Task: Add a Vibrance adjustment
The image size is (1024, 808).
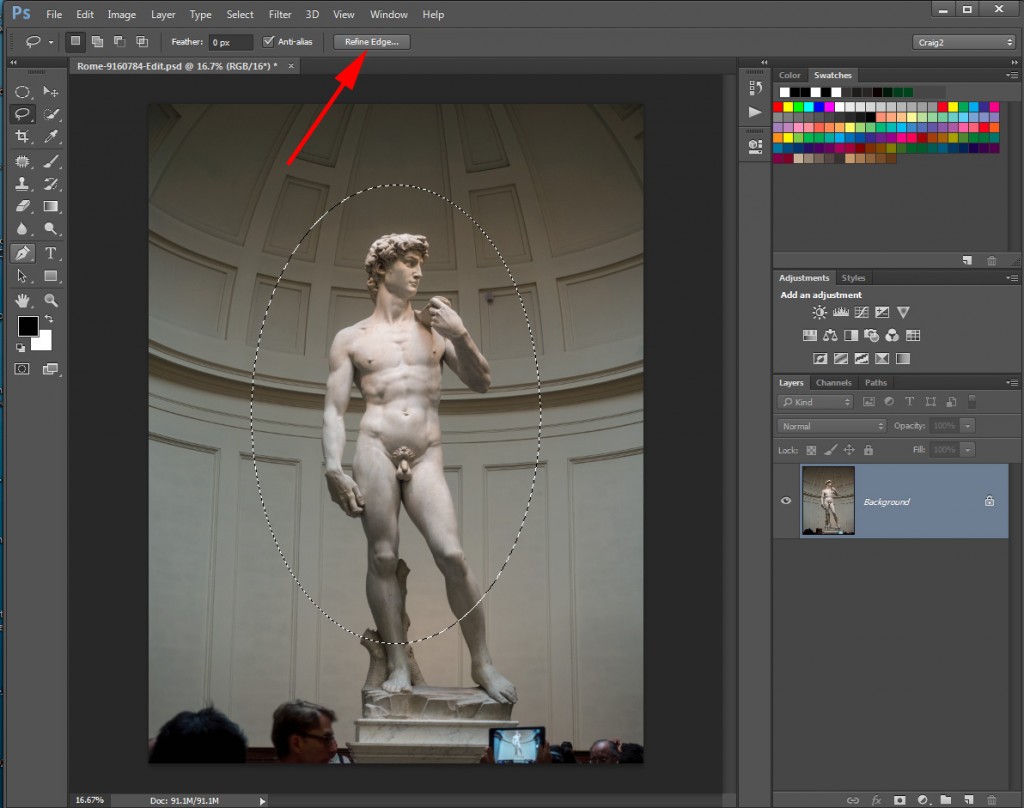Action: pos(903,312)
